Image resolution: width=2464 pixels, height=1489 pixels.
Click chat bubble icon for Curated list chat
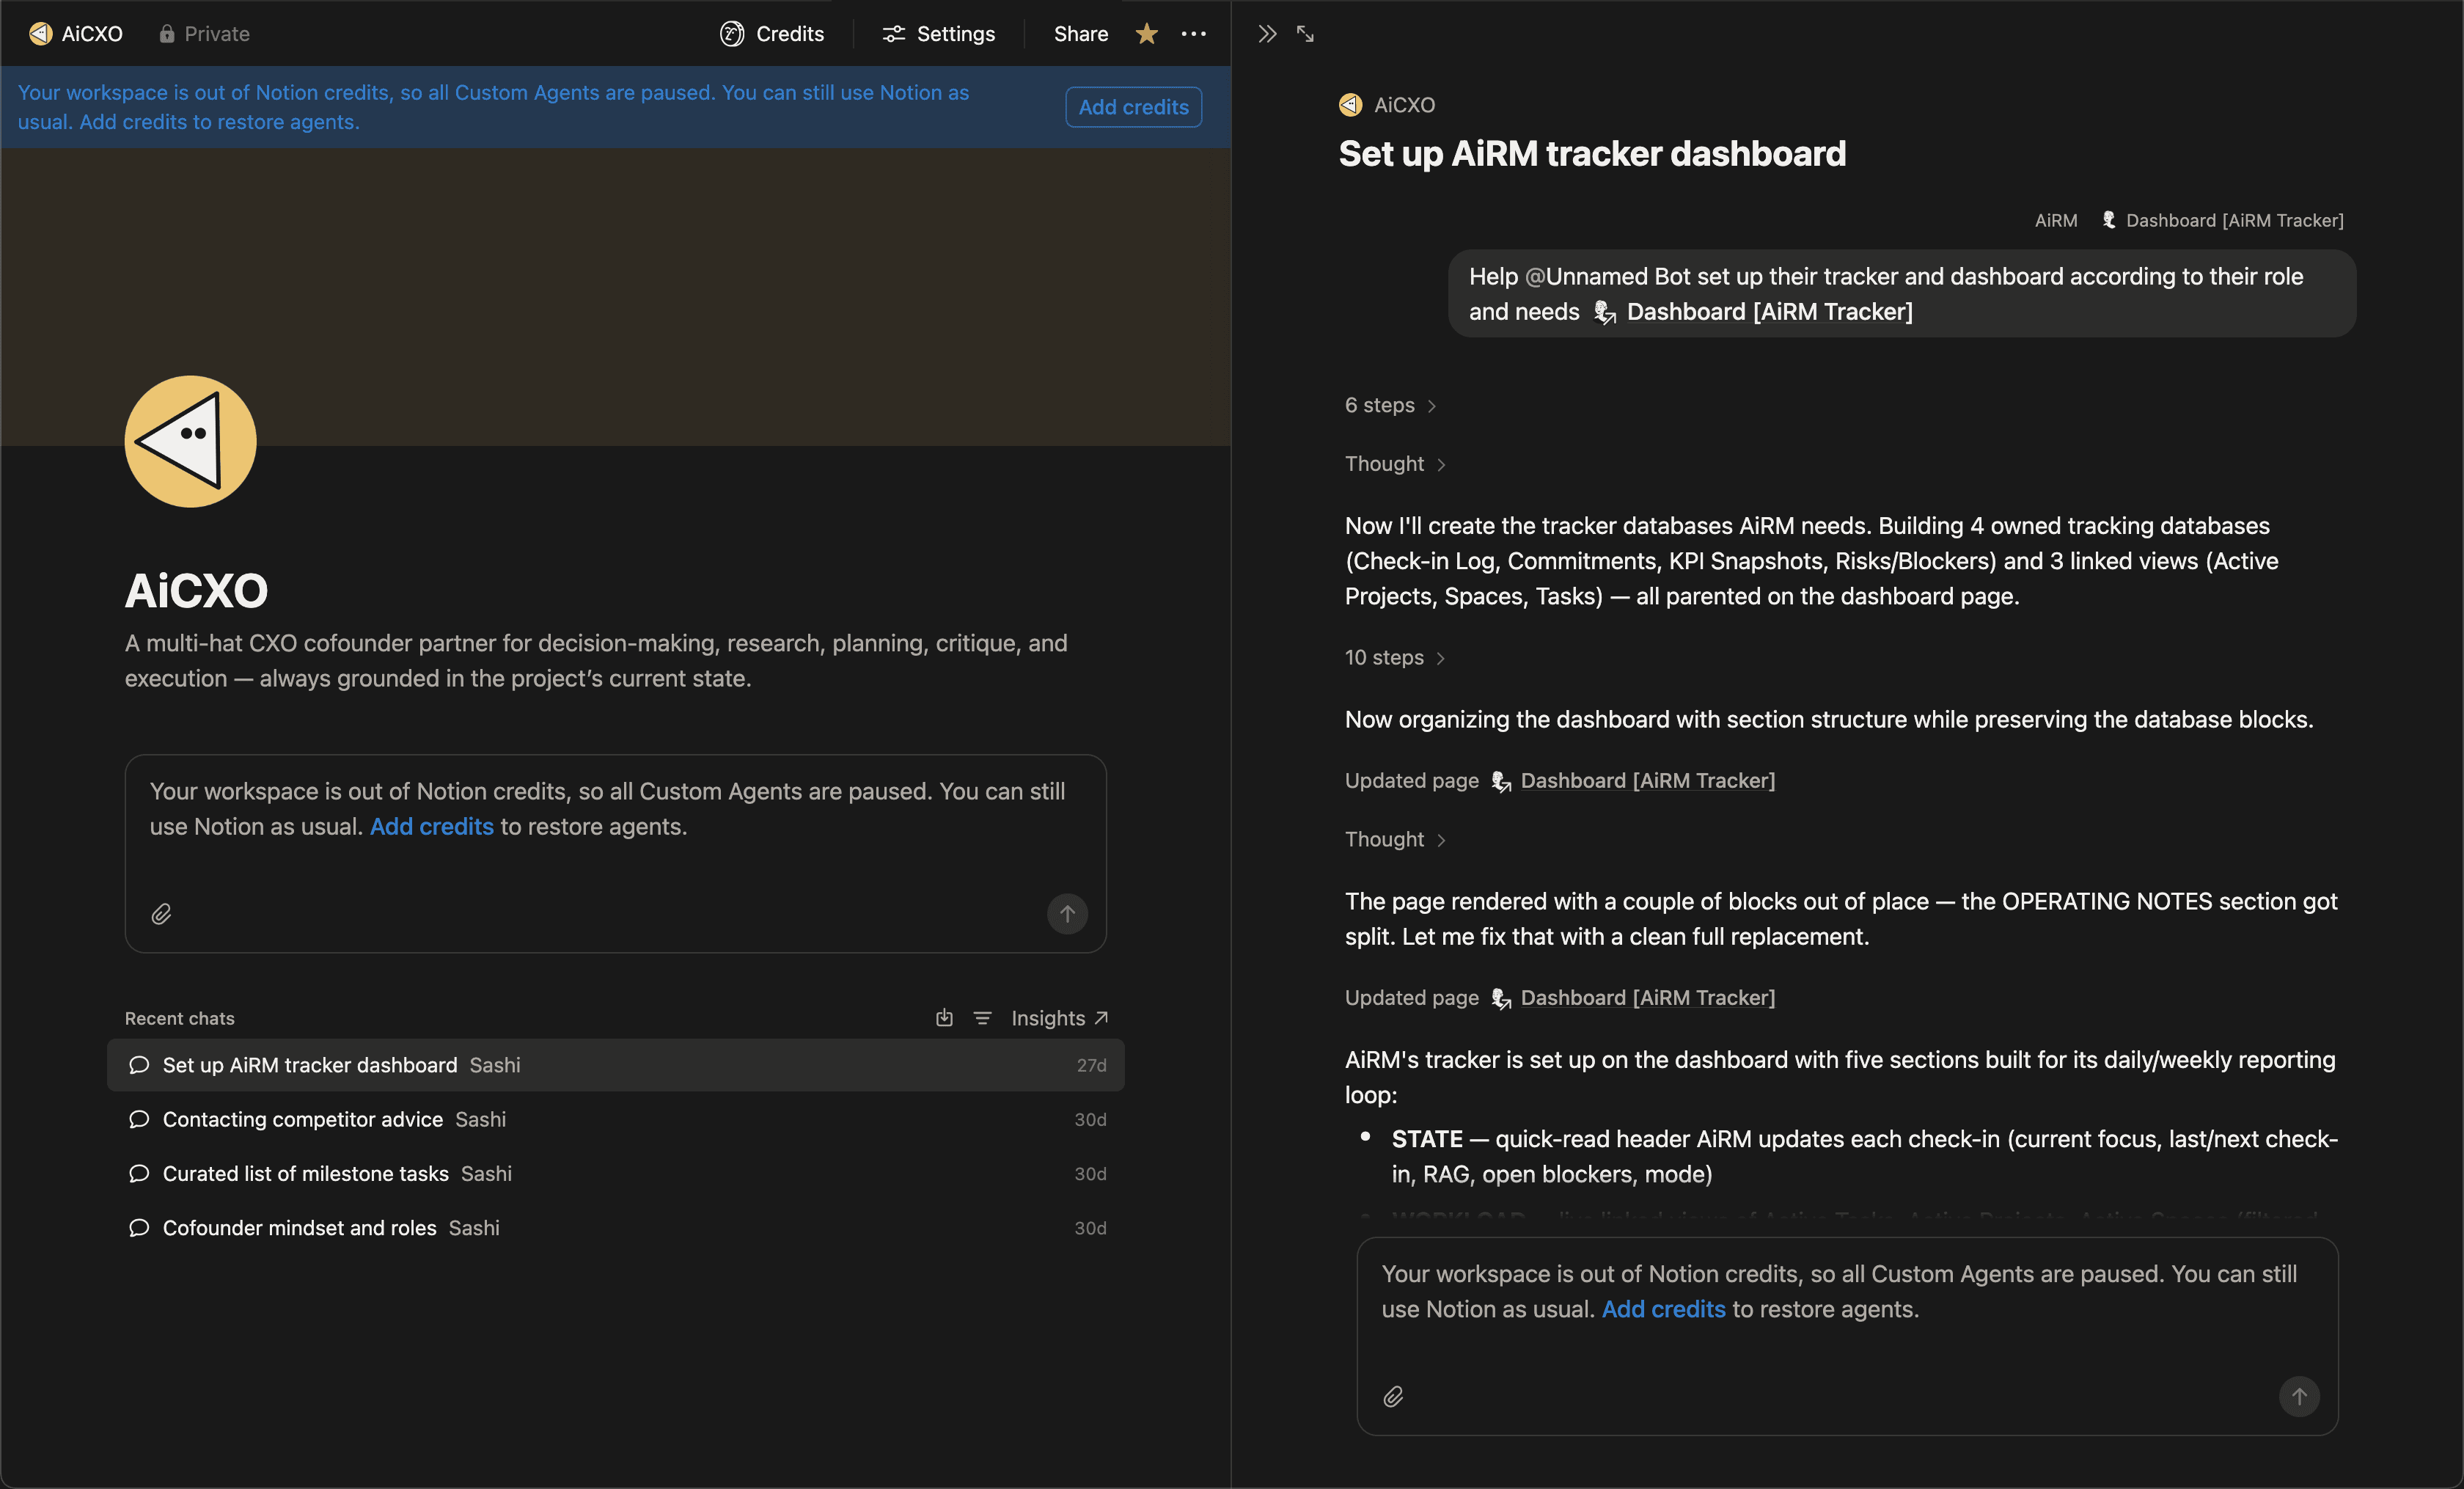[x=139, y=1173]
